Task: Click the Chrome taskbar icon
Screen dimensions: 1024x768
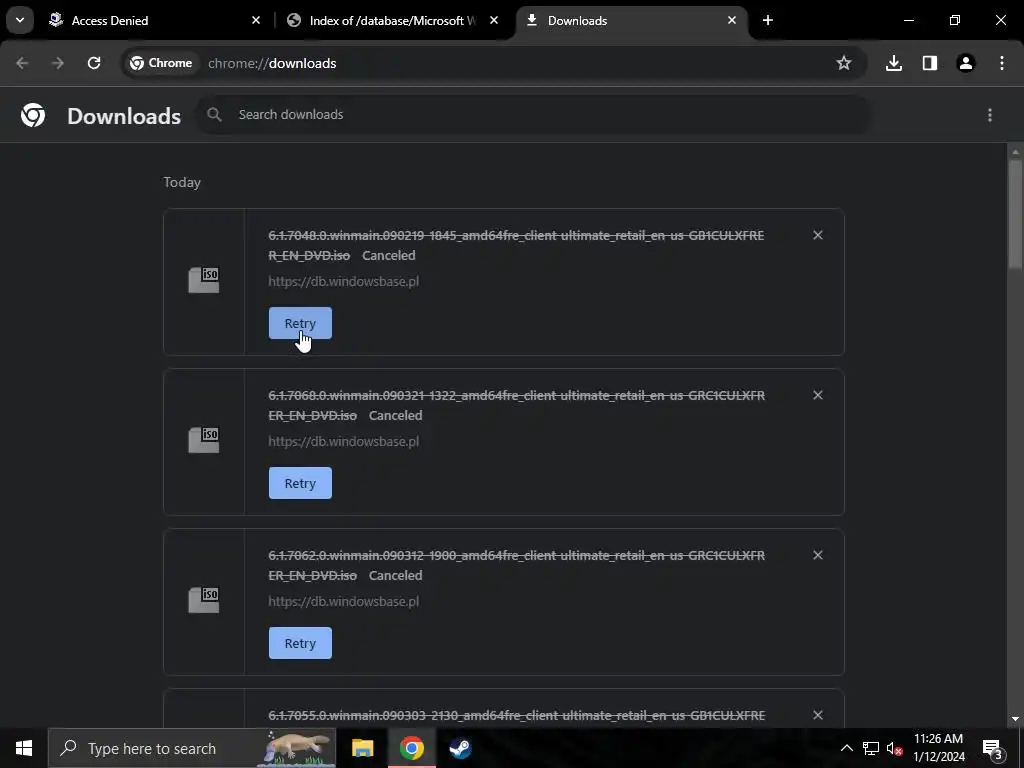Action: tap(411, 748)
